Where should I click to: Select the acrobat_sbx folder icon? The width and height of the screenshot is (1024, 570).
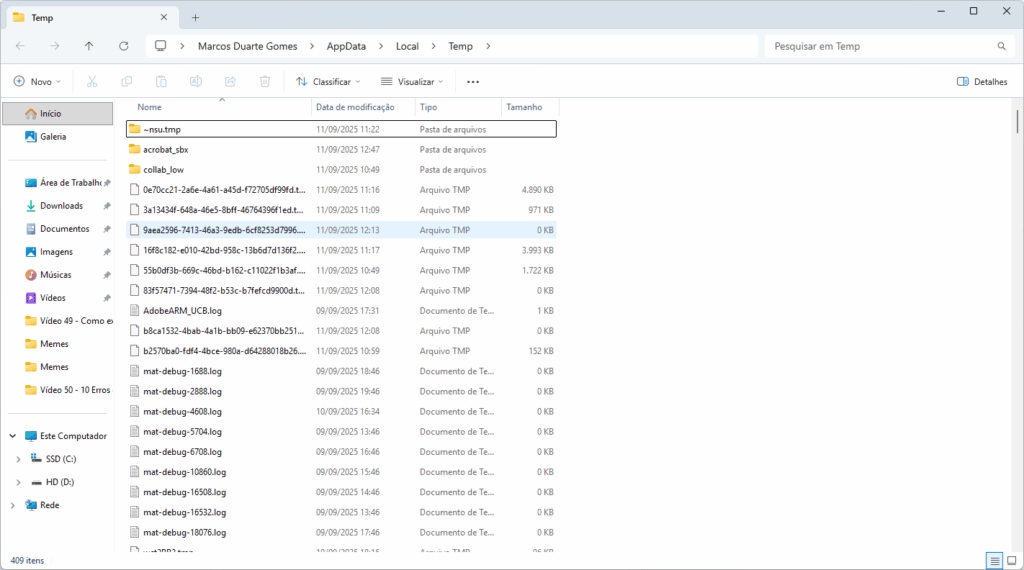[x=135, y=149]
